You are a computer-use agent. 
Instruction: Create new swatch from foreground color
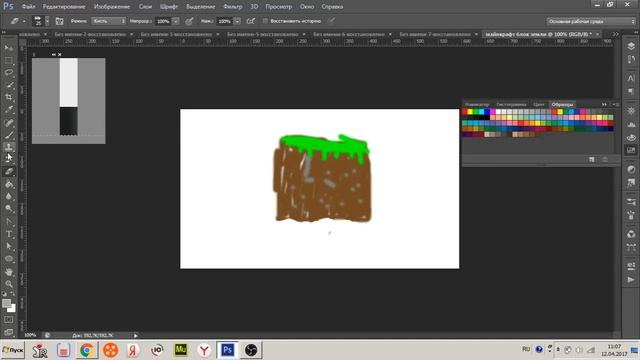(592, 160)
